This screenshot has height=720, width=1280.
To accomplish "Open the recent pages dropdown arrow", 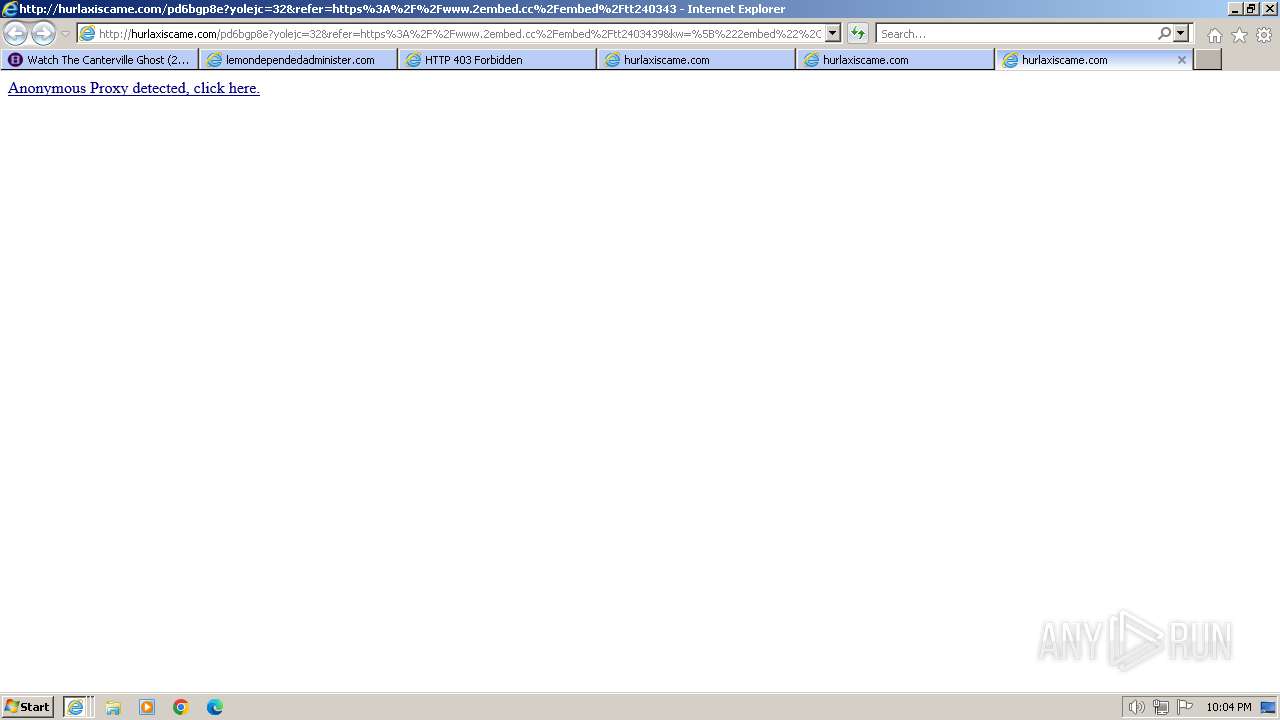I will pyautogui.click(x=65, y=34).
